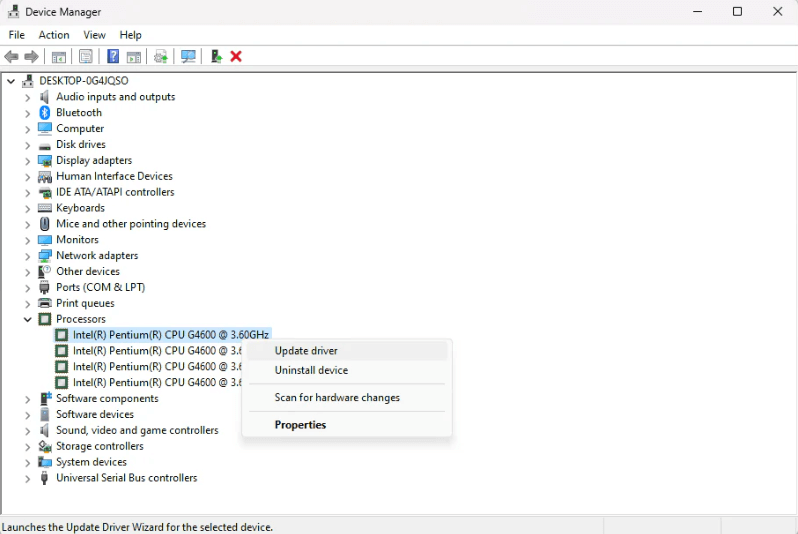Click the Device Manager title bar app icon
The image size is (798, 534).
coord(13,11)
